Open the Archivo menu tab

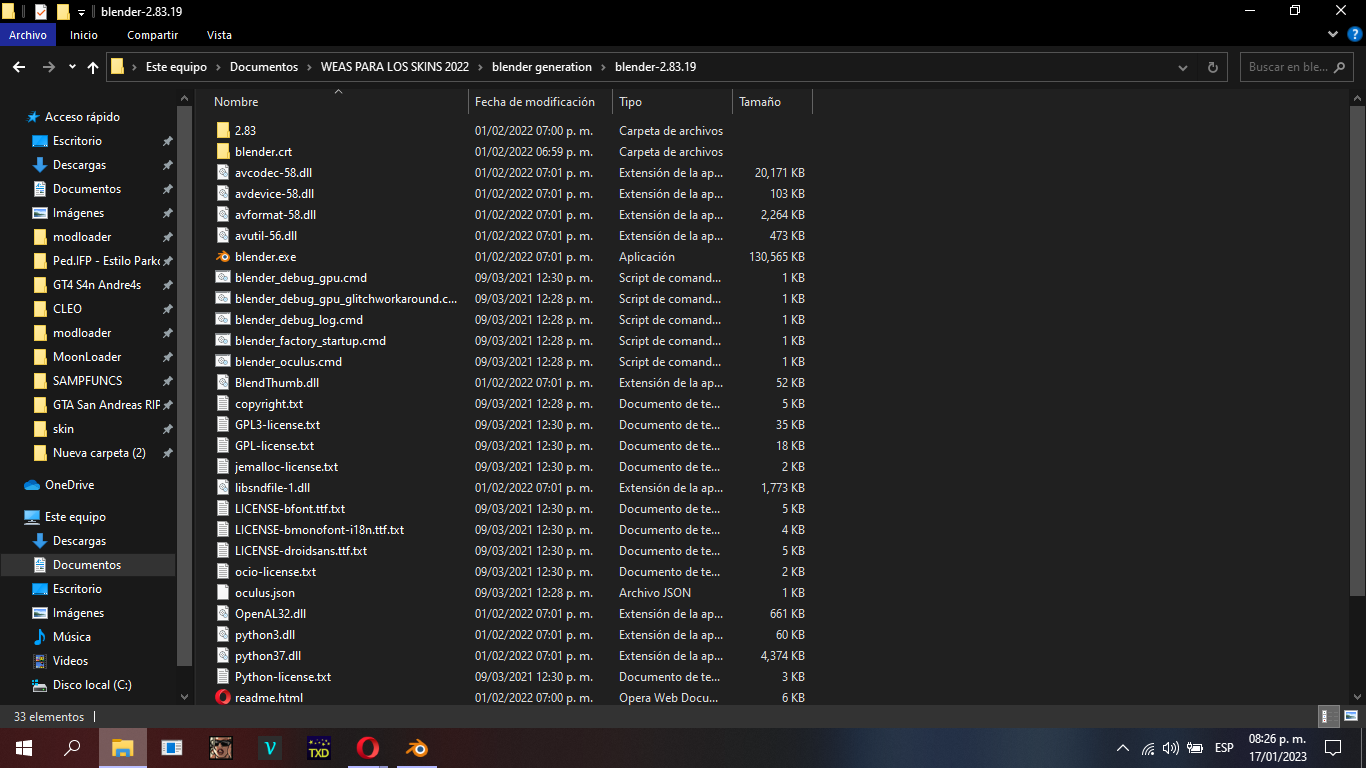coord(28,35)
